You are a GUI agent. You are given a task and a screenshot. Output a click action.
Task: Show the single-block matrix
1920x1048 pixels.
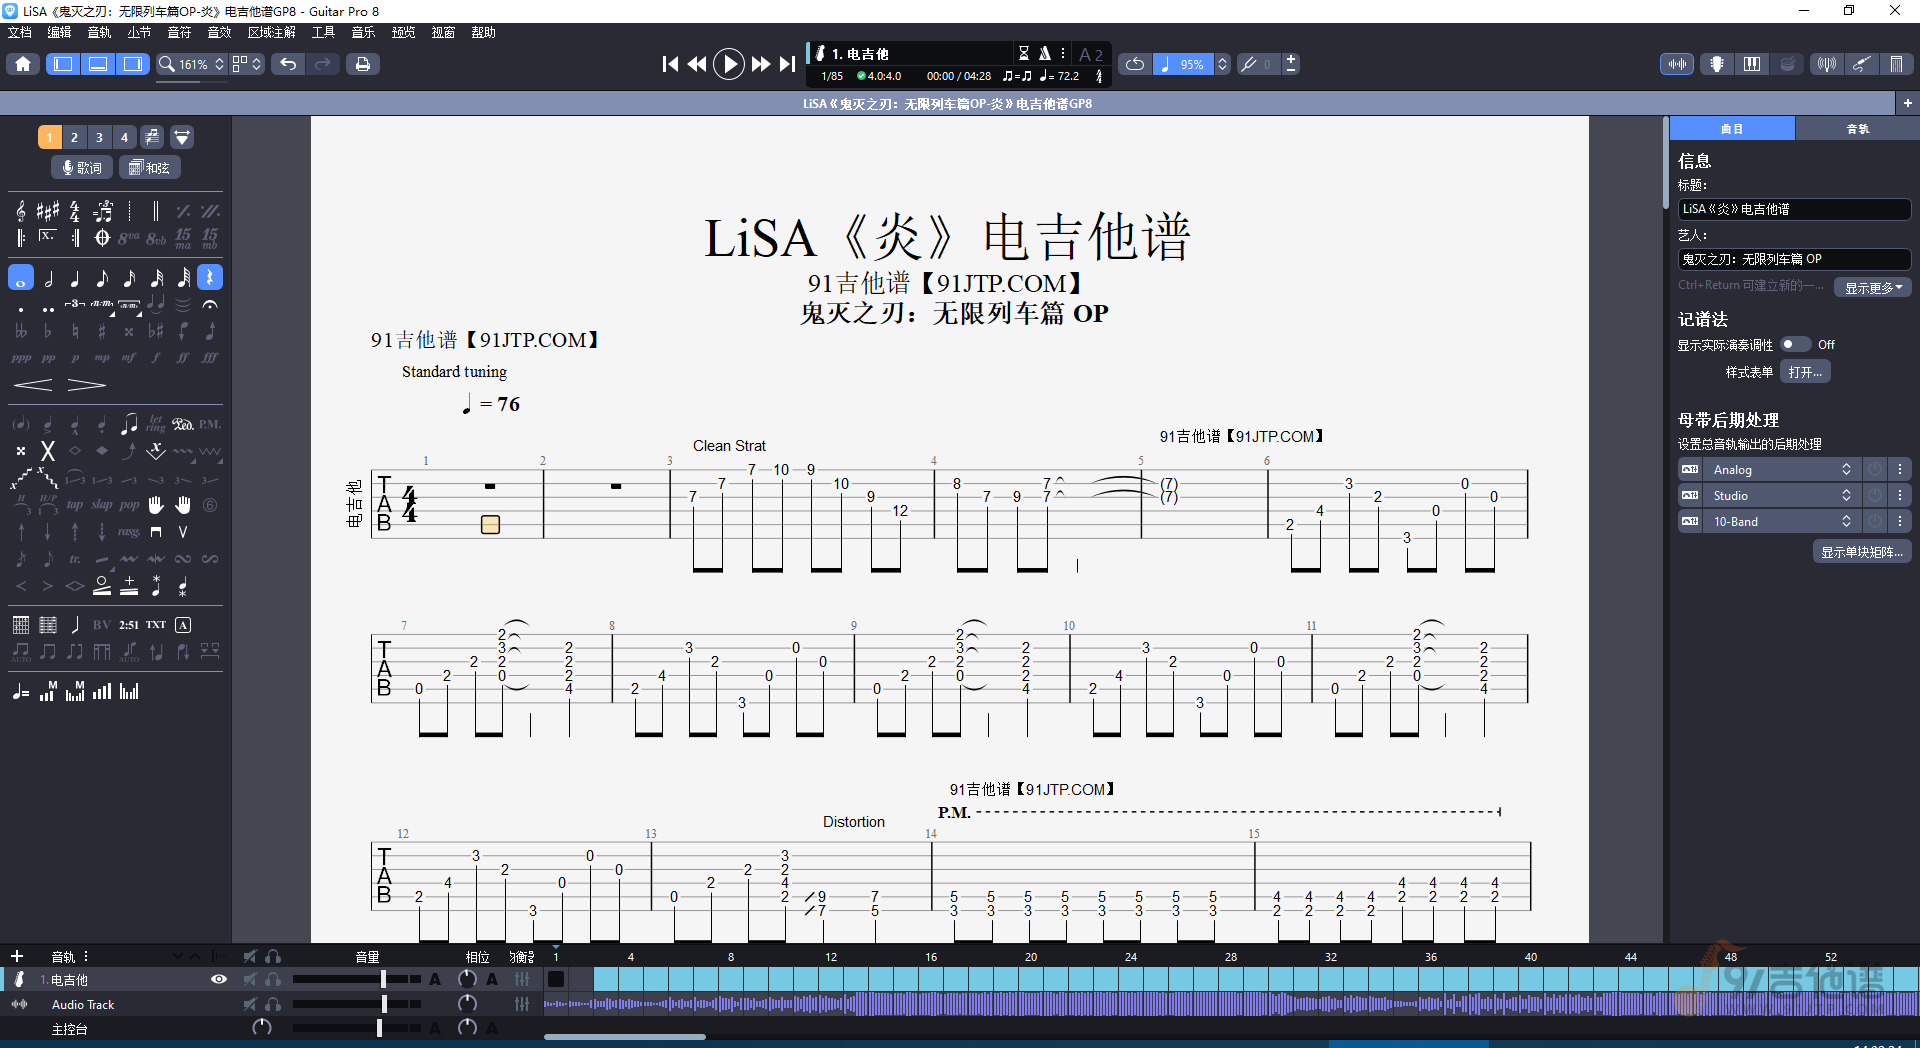click(1861, 552)
